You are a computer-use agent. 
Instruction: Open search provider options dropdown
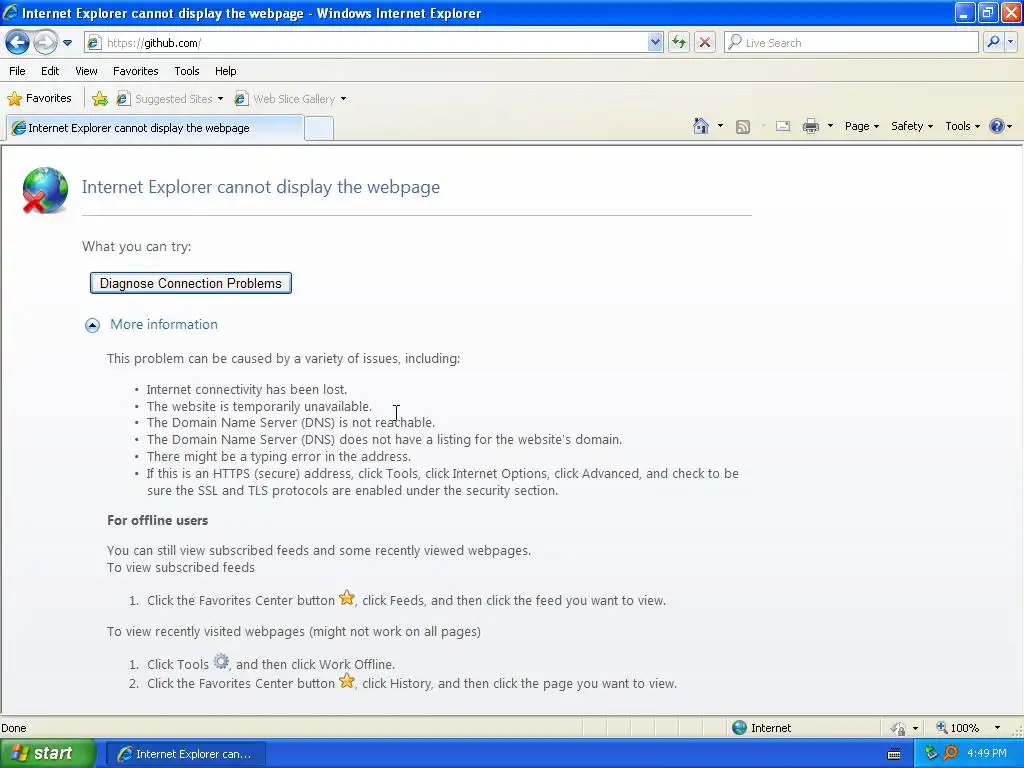pos(1010,42)
